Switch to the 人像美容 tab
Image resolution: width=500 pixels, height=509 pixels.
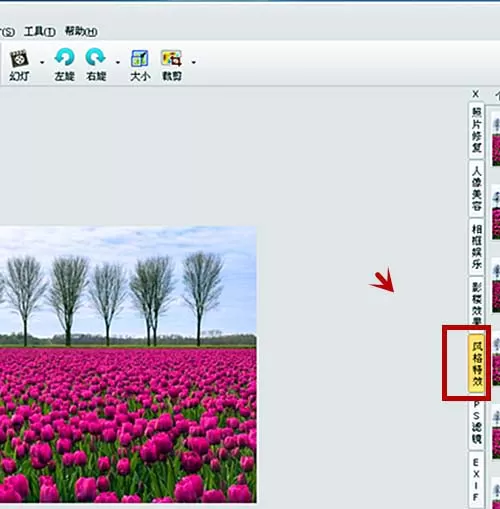tap(476, 188)
